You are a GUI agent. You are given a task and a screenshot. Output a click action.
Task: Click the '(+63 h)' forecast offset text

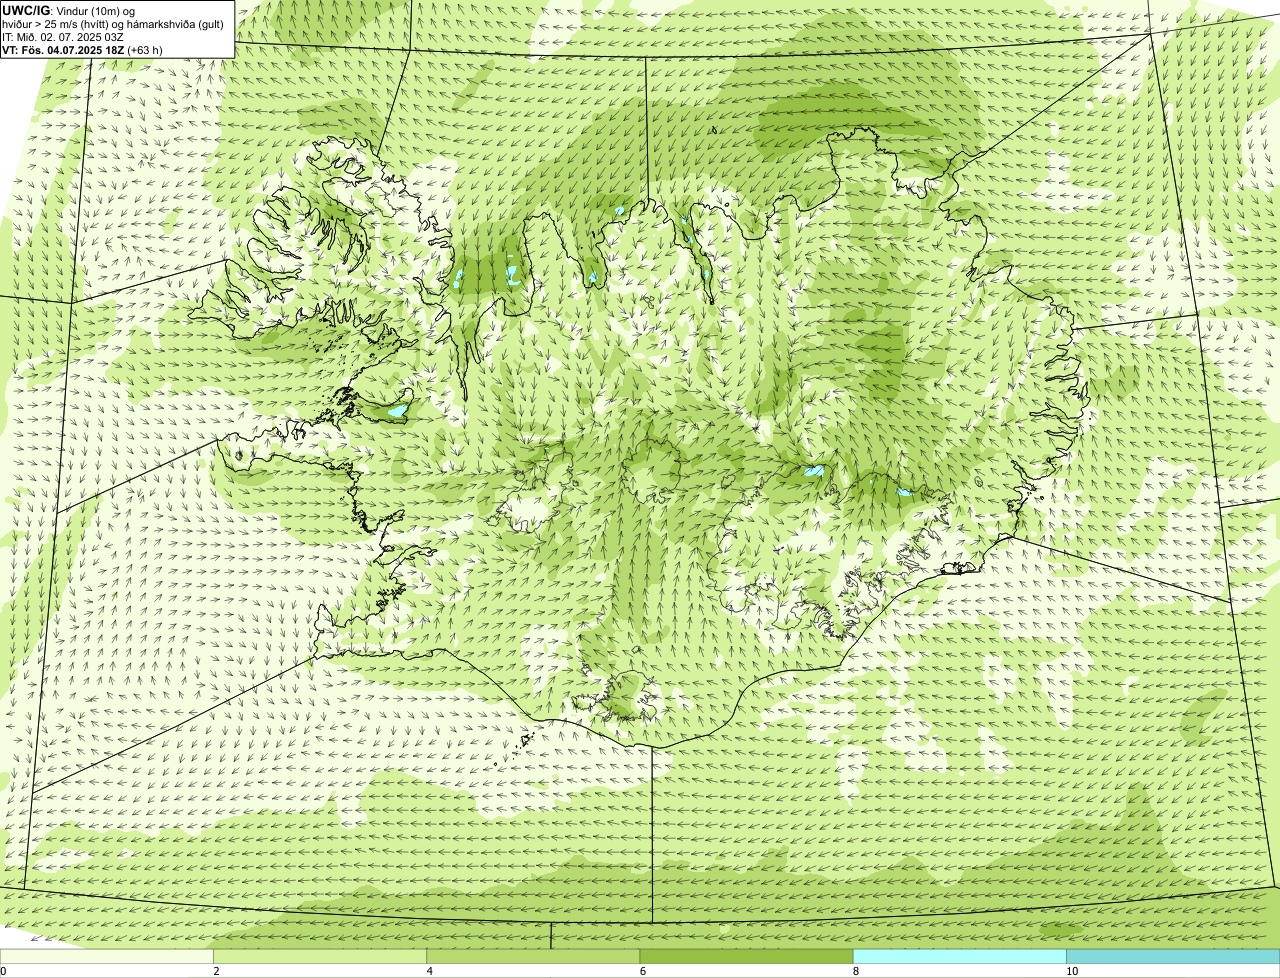(x=145, y=49)
